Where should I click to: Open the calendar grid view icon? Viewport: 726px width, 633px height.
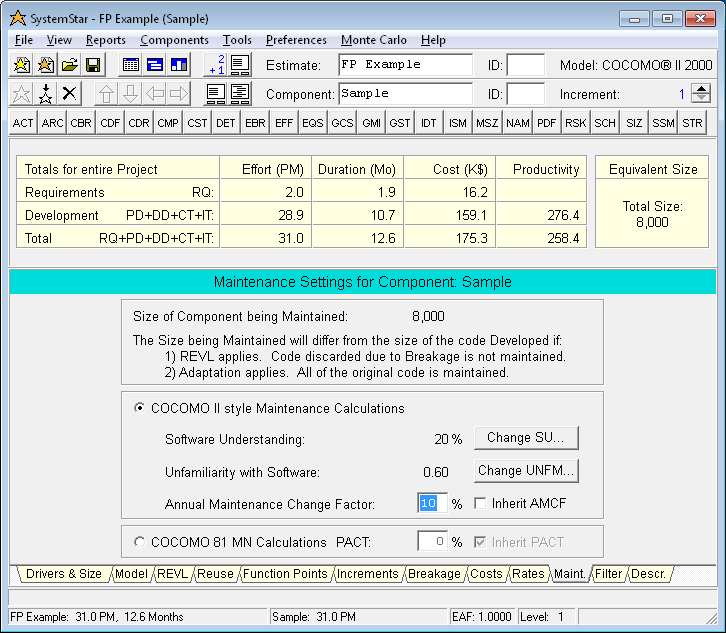click(x=131, y=65)
